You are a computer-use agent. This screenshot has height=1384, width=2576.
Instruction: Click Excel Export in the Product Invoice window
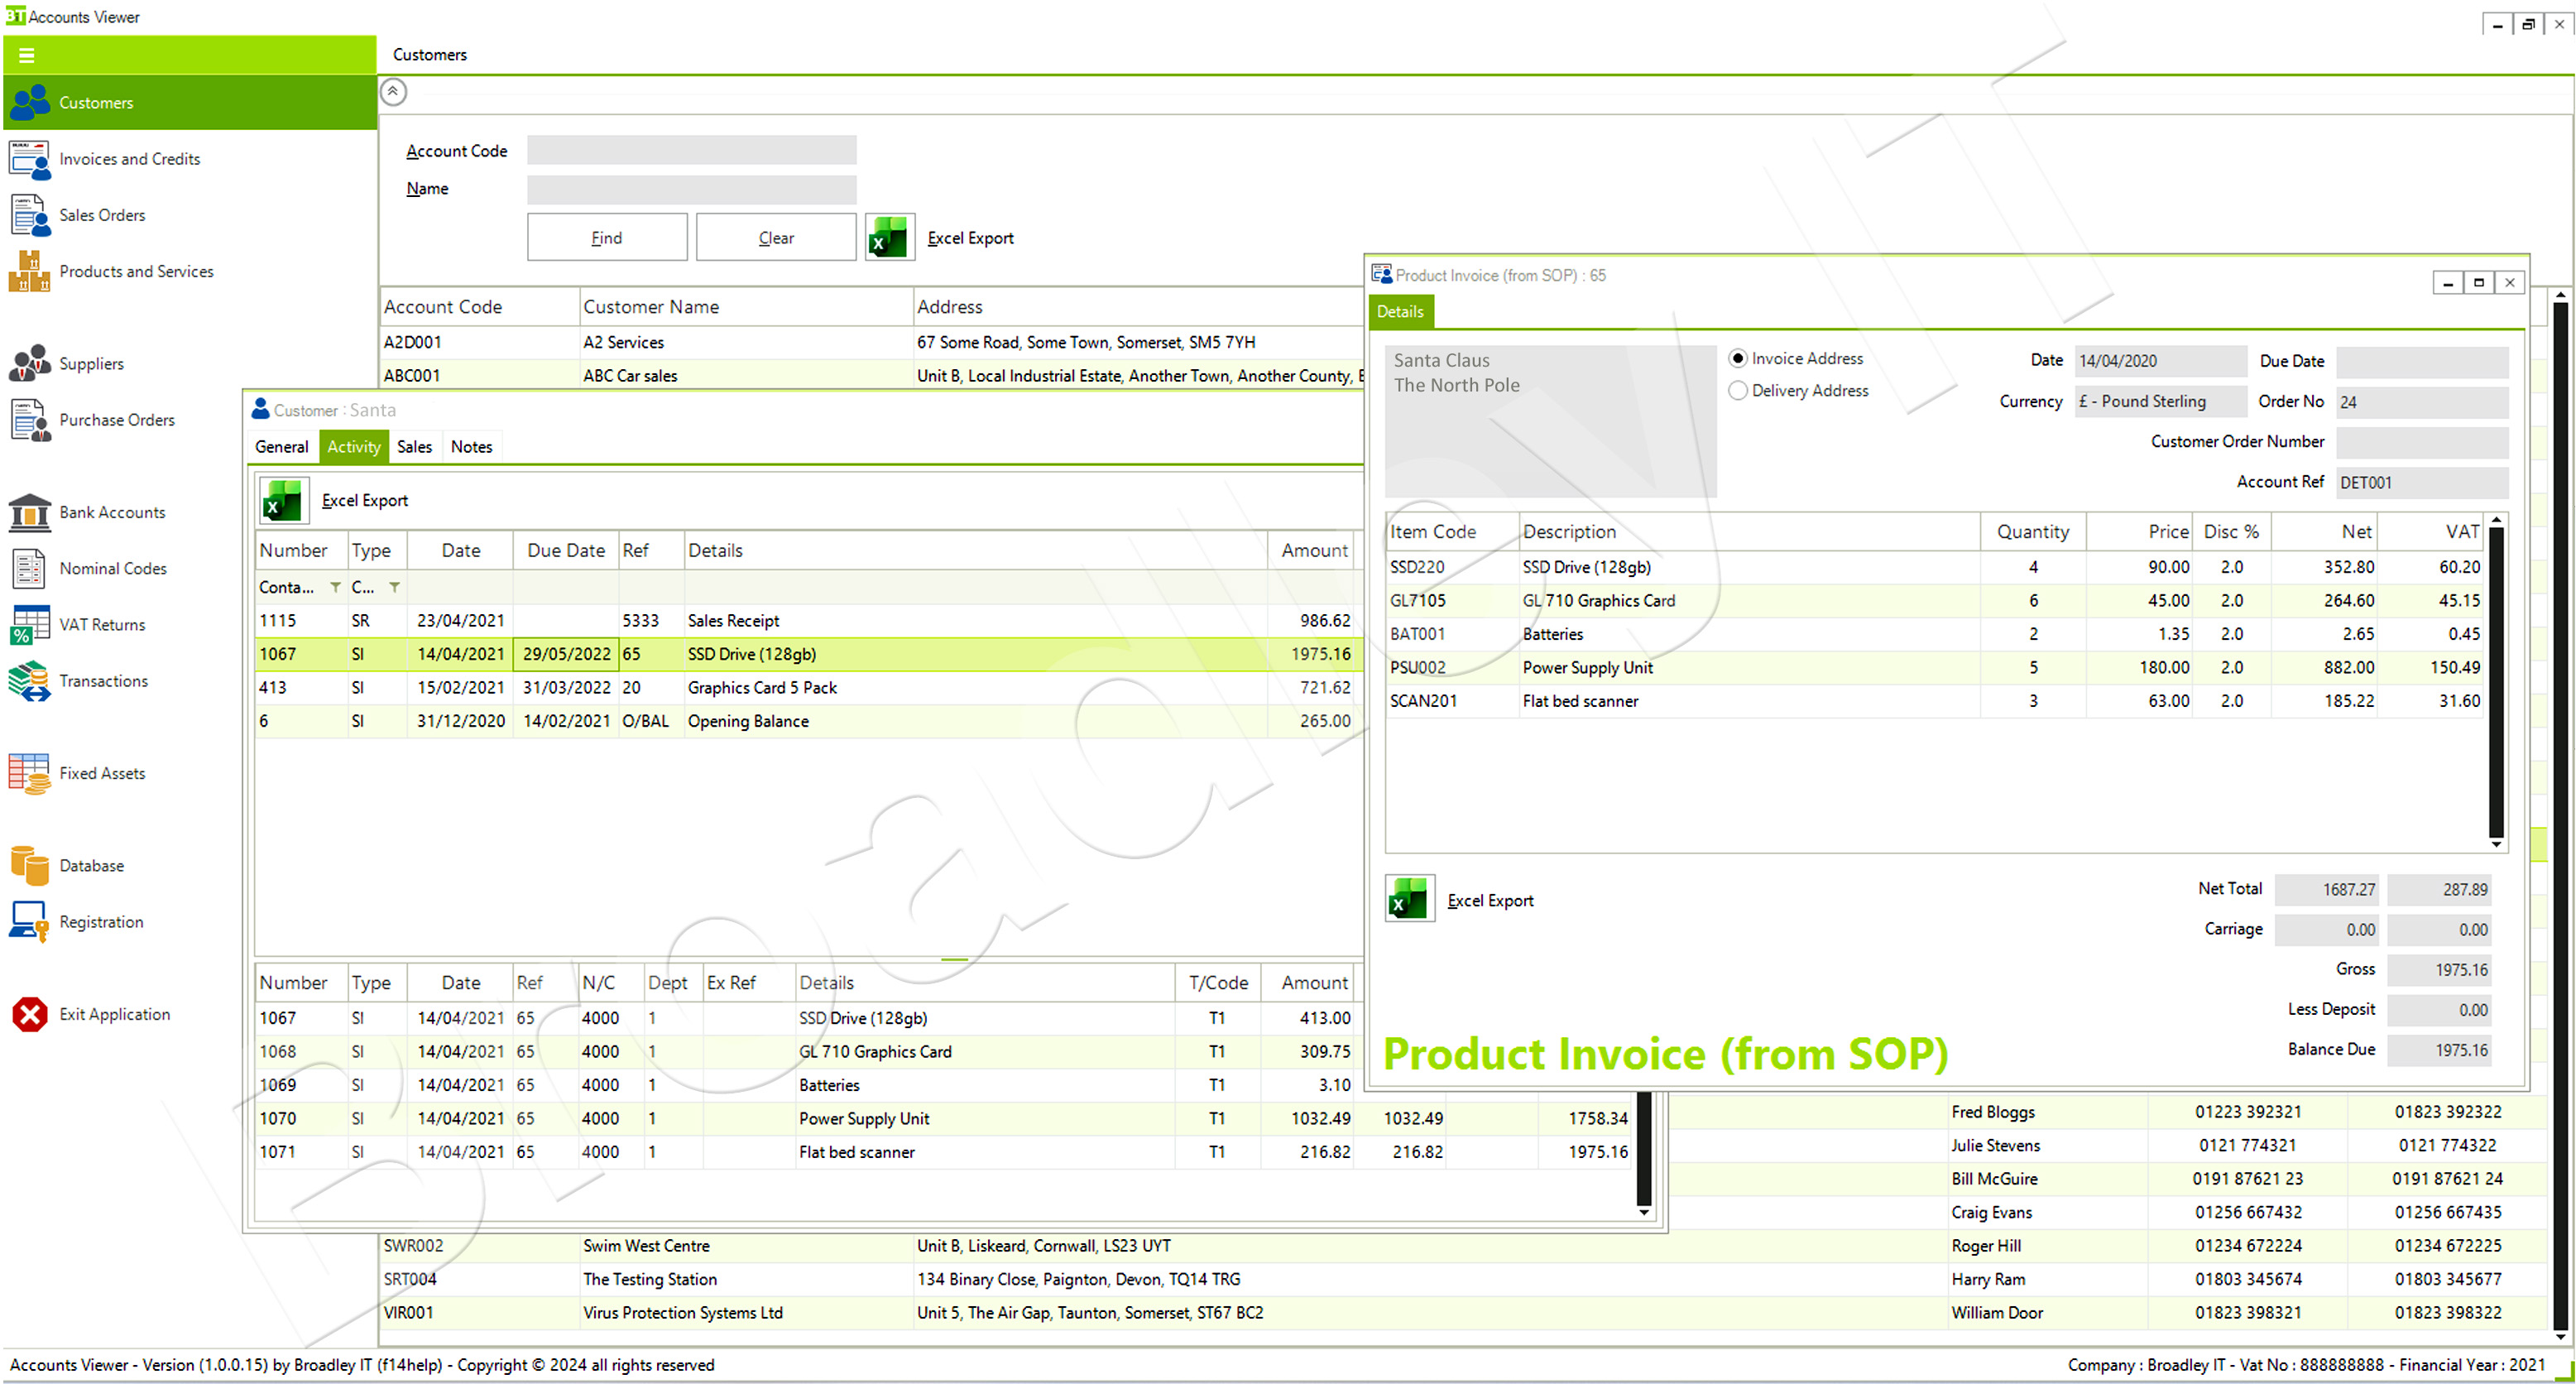[x=1489, y=899]
